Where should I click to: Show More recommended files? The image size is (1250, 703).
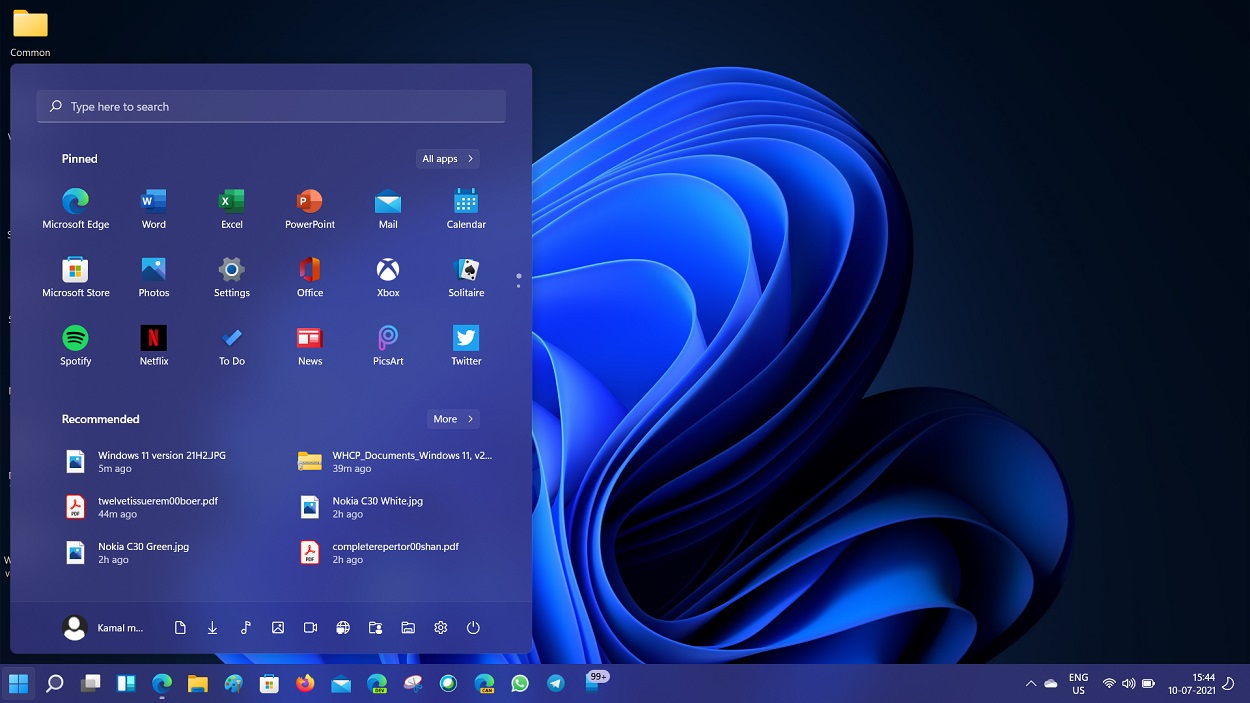pos(453,418)
